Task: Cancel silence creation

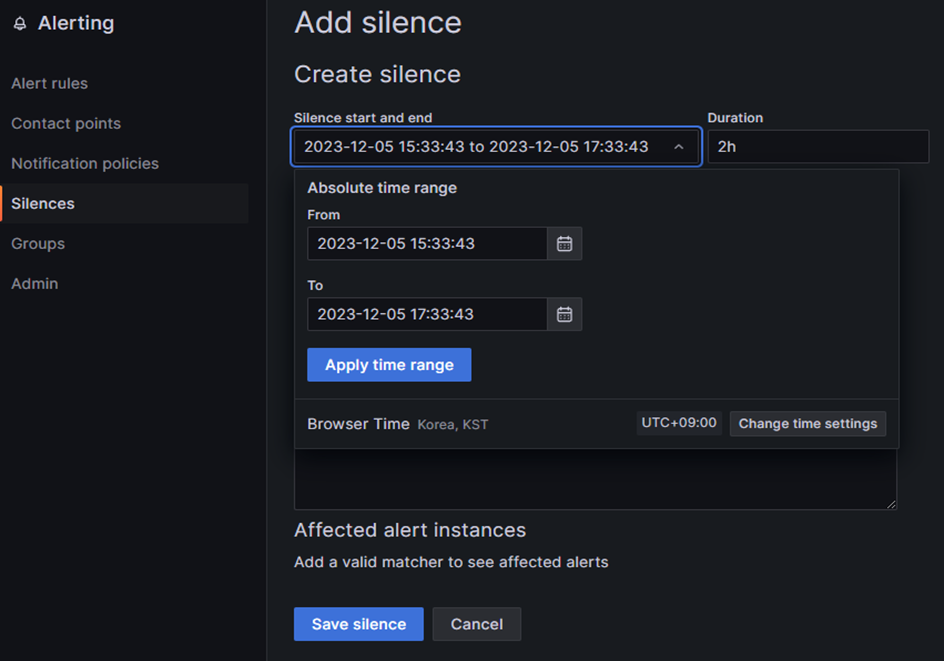Action: pos(477,624)
